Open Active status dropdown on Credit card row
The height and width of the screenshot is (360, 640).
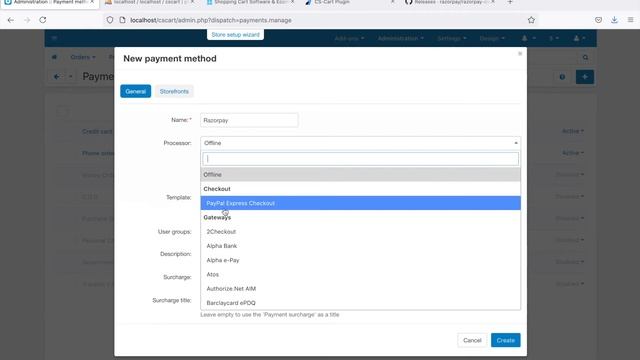(573, 131)
